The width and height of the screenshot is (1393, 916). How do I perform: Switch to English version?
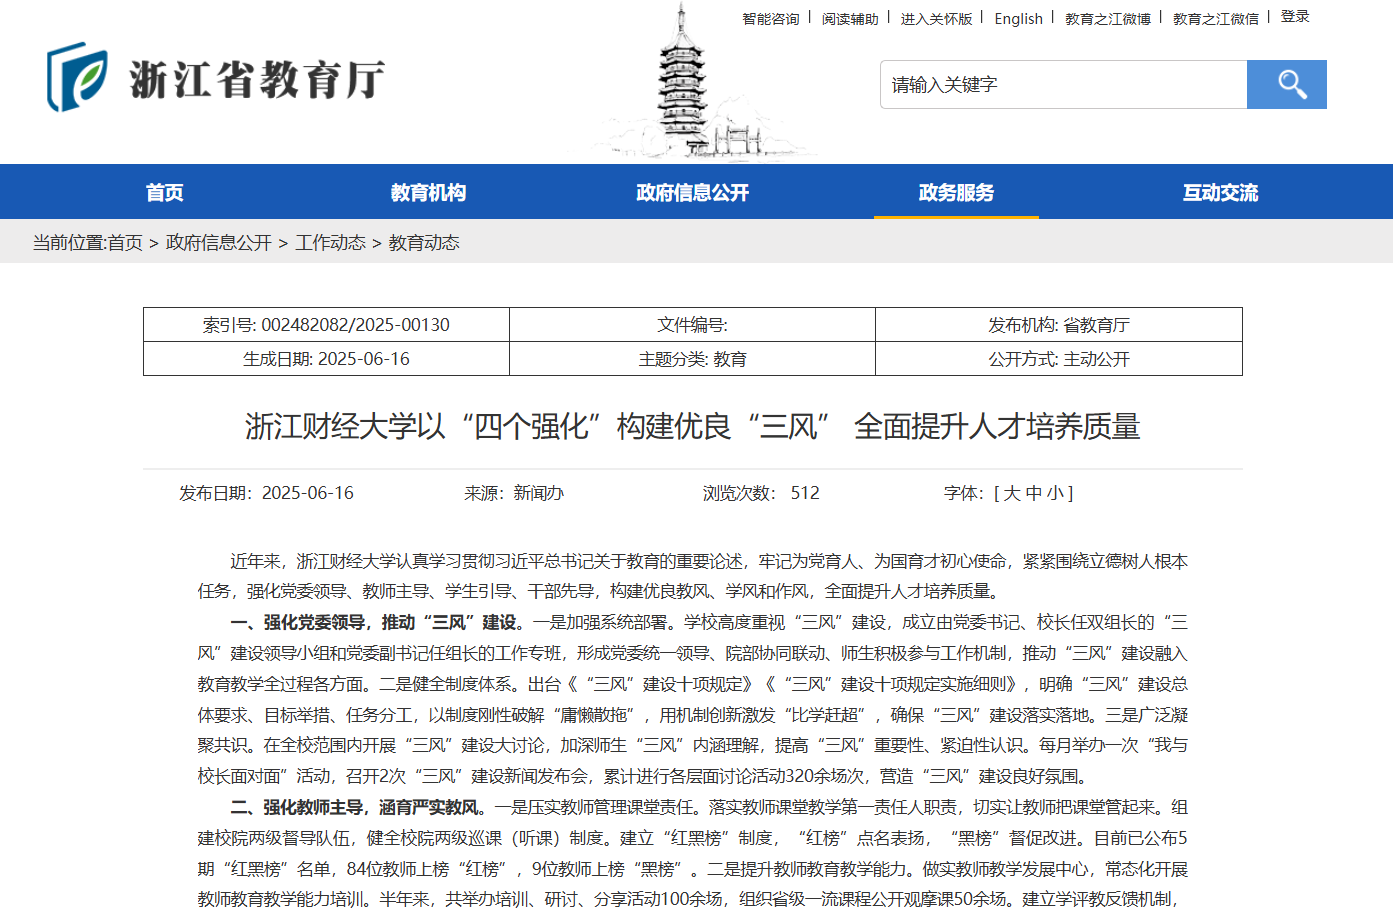1018,19
